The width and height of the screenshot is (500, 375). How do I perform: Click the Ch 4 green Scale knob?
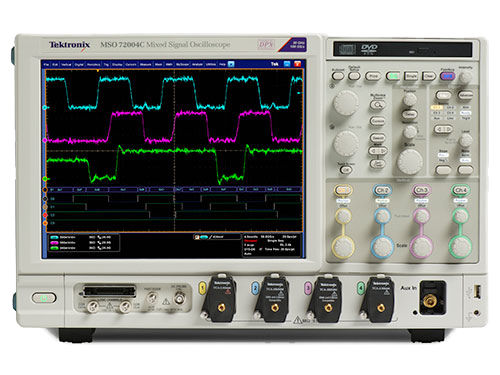460,247
